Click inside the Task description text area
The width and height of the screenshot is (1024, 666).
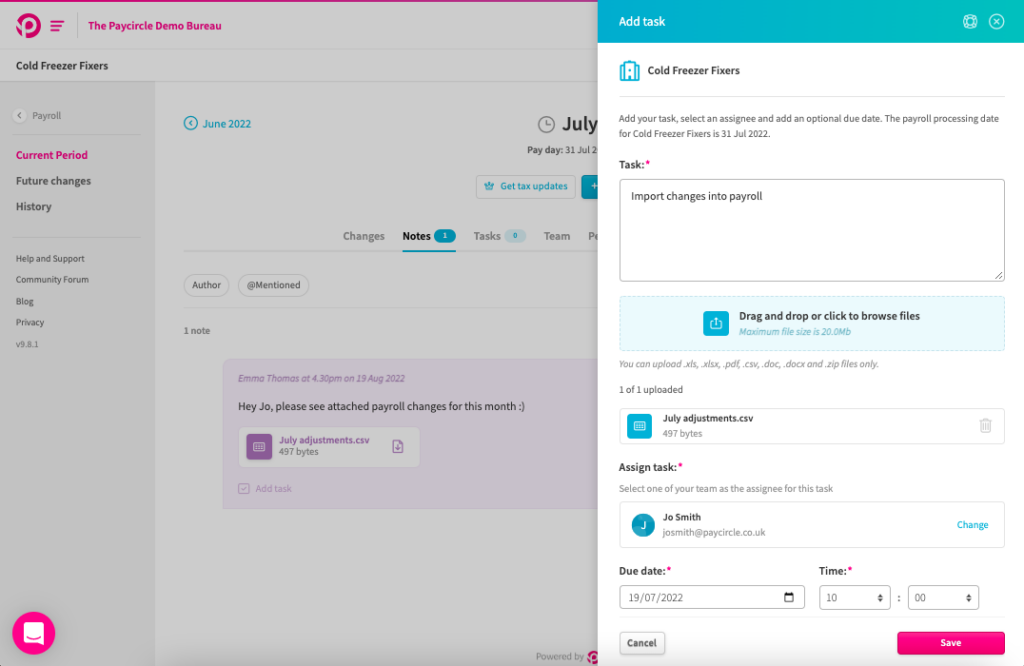(x=811, y=230)
